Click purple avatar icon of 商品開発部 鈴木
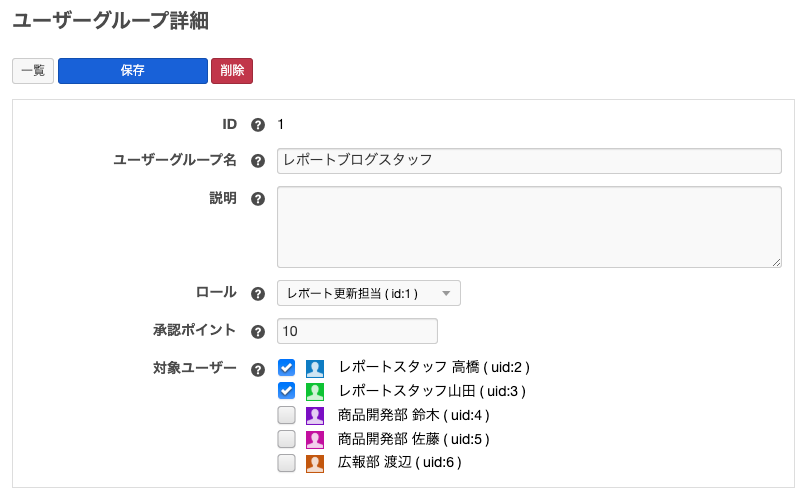Image resolution: width=807 pixels, height=503 pixels. [x=315, y=415]
